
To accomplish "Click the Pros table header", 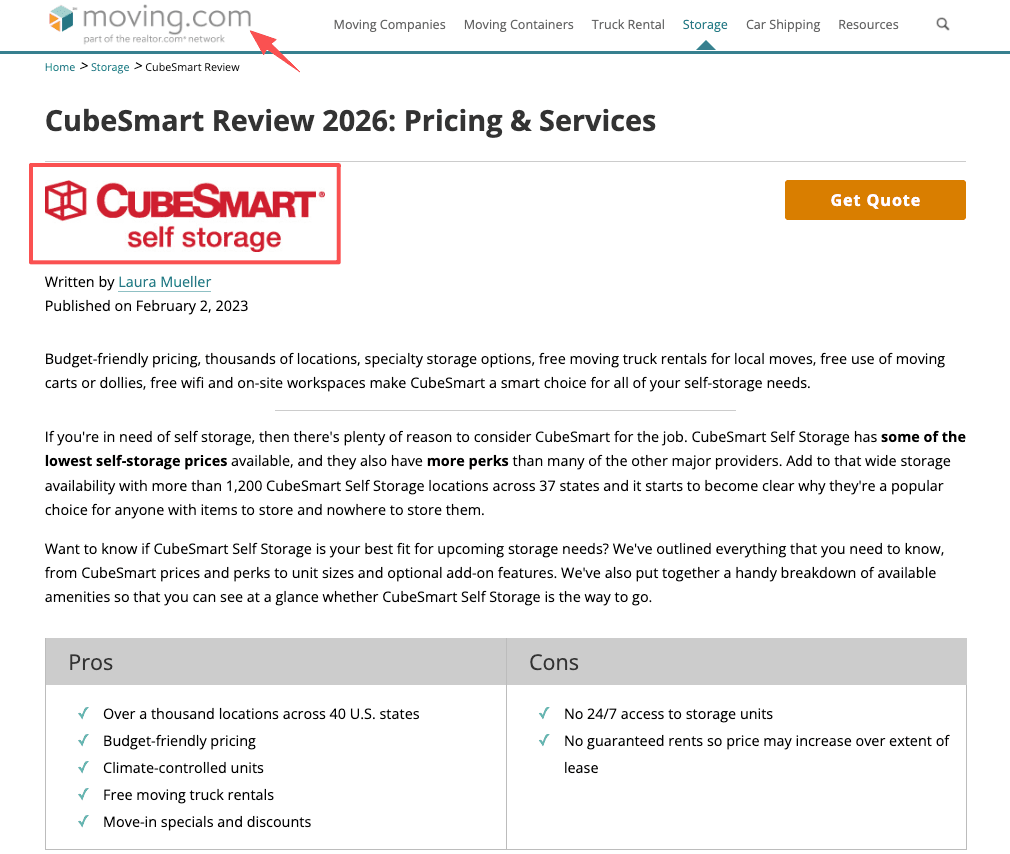I will tap(90, 661).
